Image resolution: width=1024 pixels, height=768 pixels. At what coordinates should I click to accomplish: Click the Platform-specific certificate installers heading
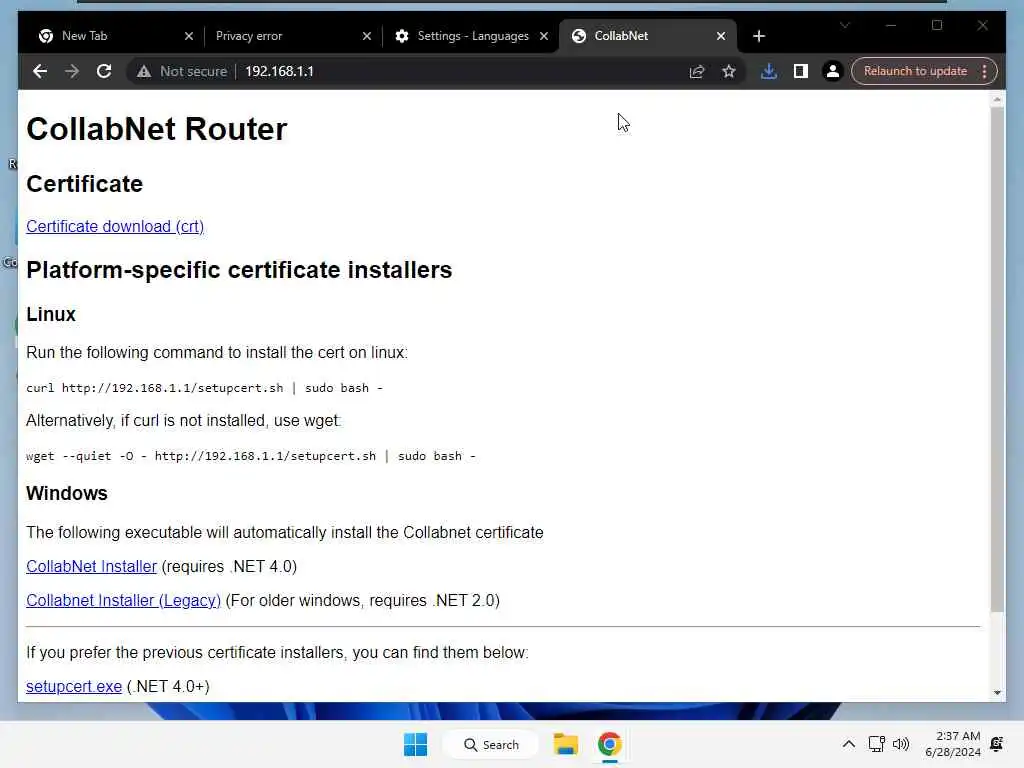click(x=239, y=270)
